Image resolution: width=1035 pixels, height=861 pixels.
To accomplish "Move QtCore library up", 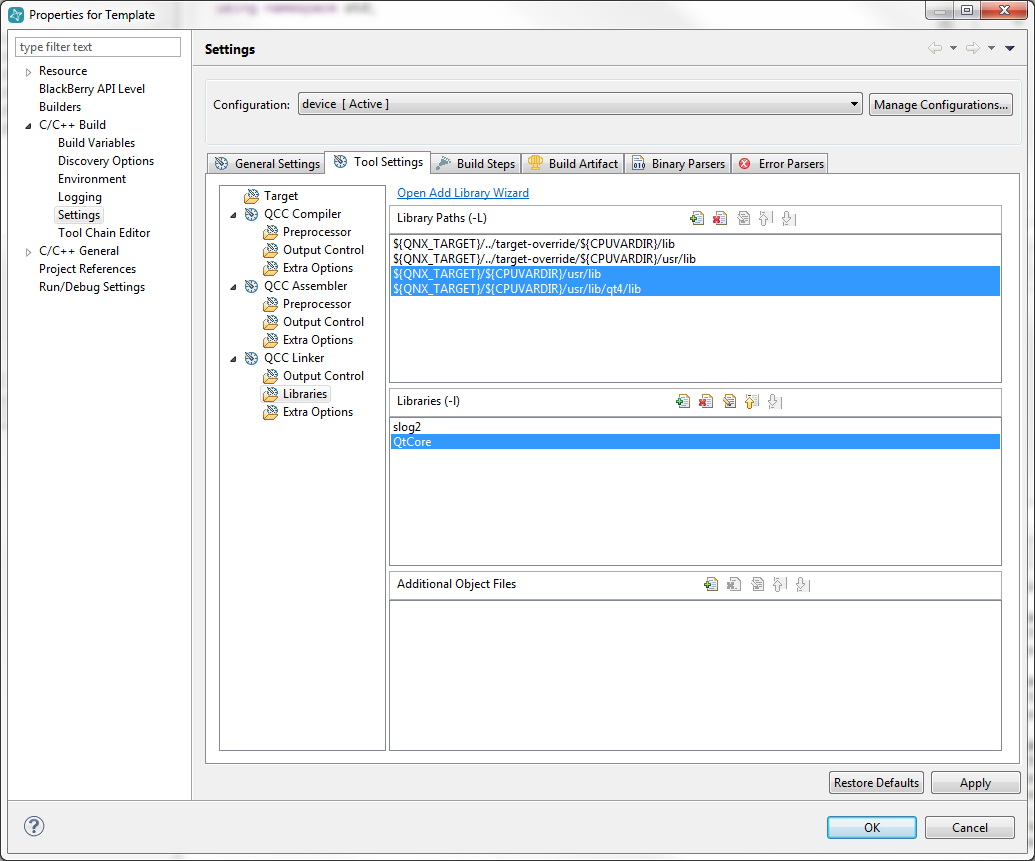I will click(x=752, y=401).
